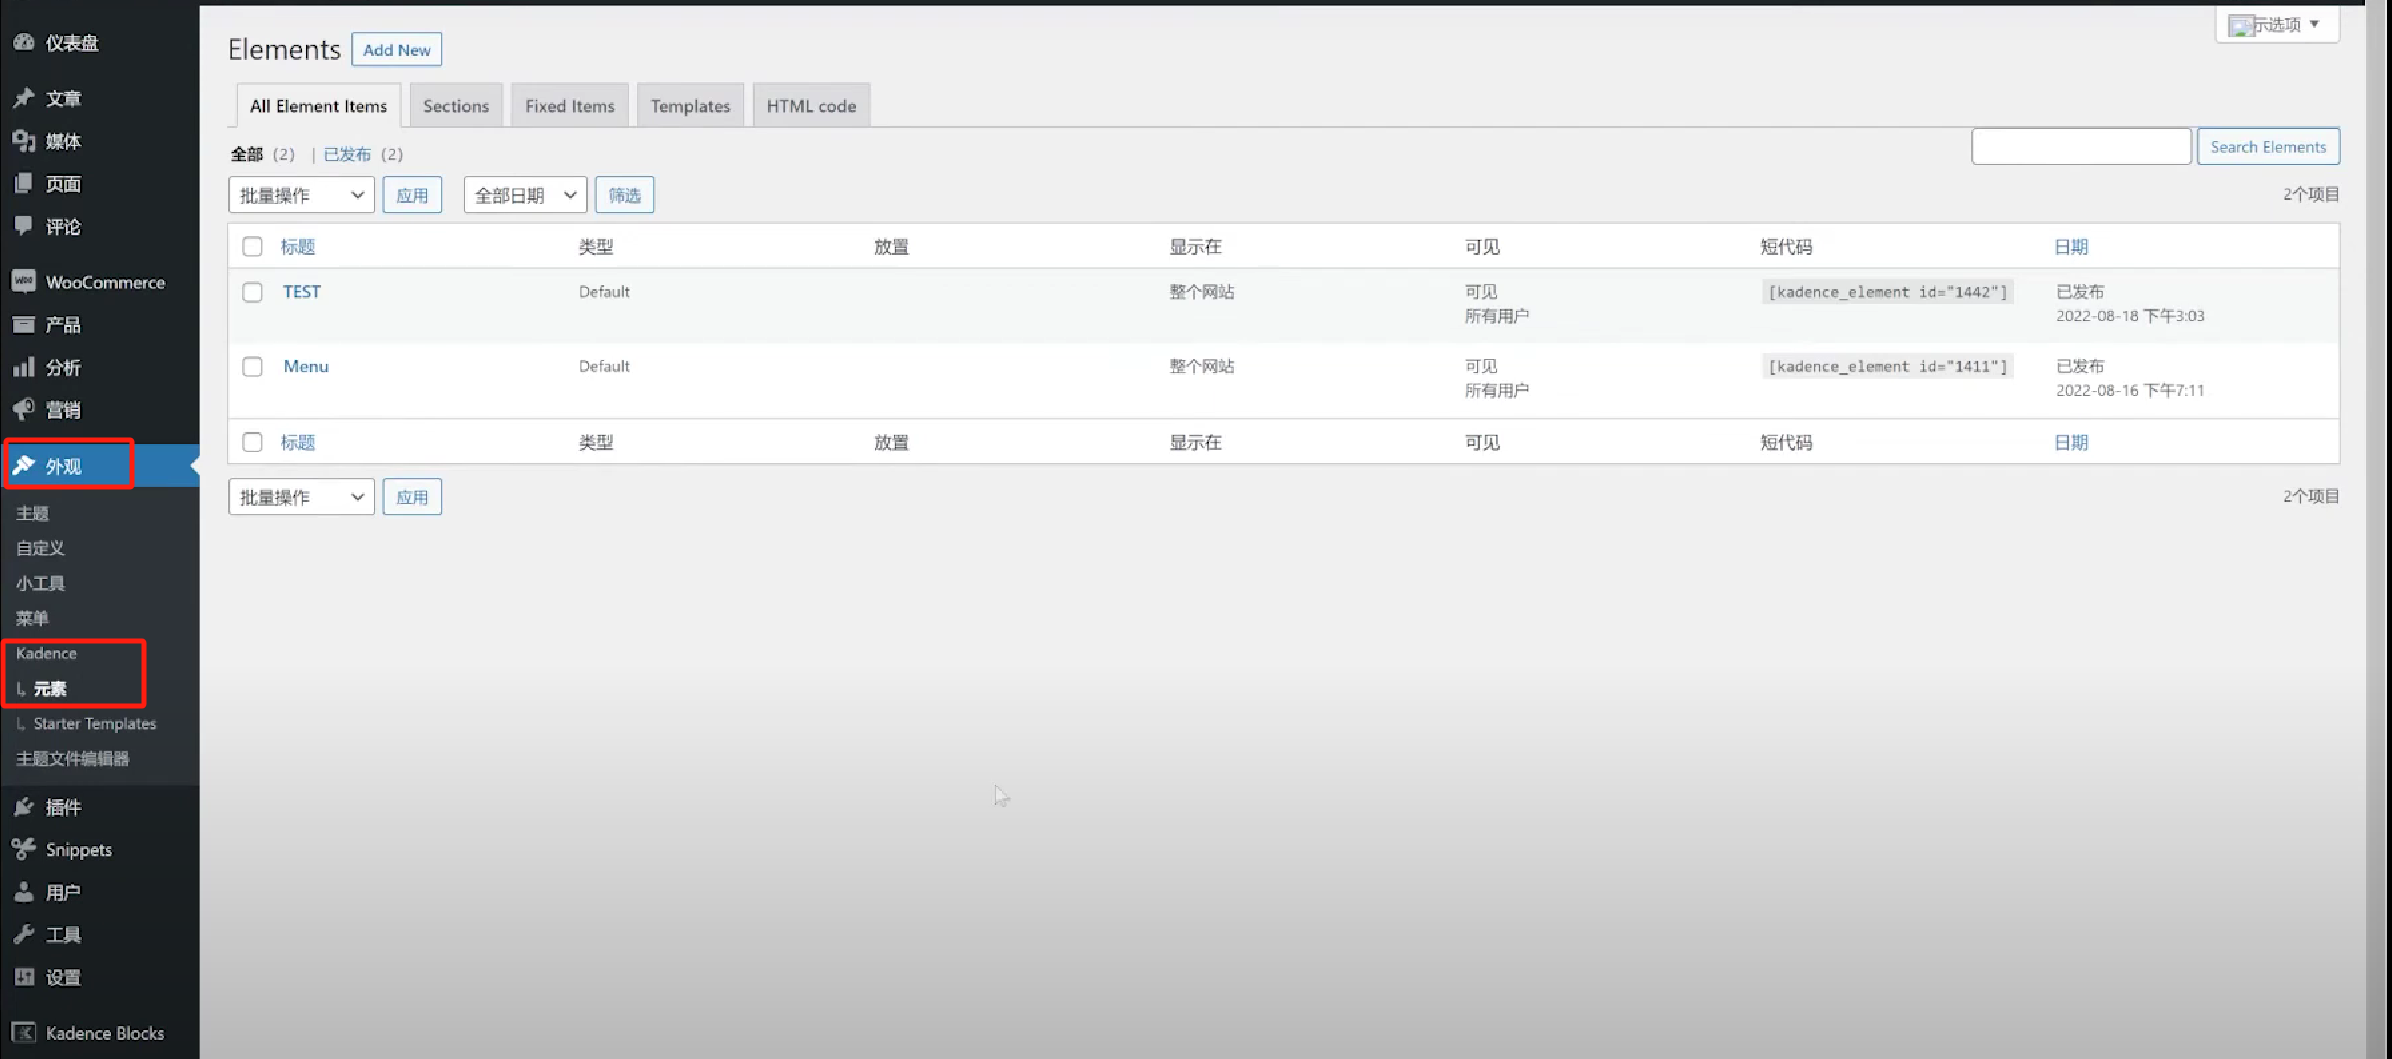This screenshot has width=2392, height=1059.
Task: Click the tools wrench icon (工具)
Action: pos(24,934)
